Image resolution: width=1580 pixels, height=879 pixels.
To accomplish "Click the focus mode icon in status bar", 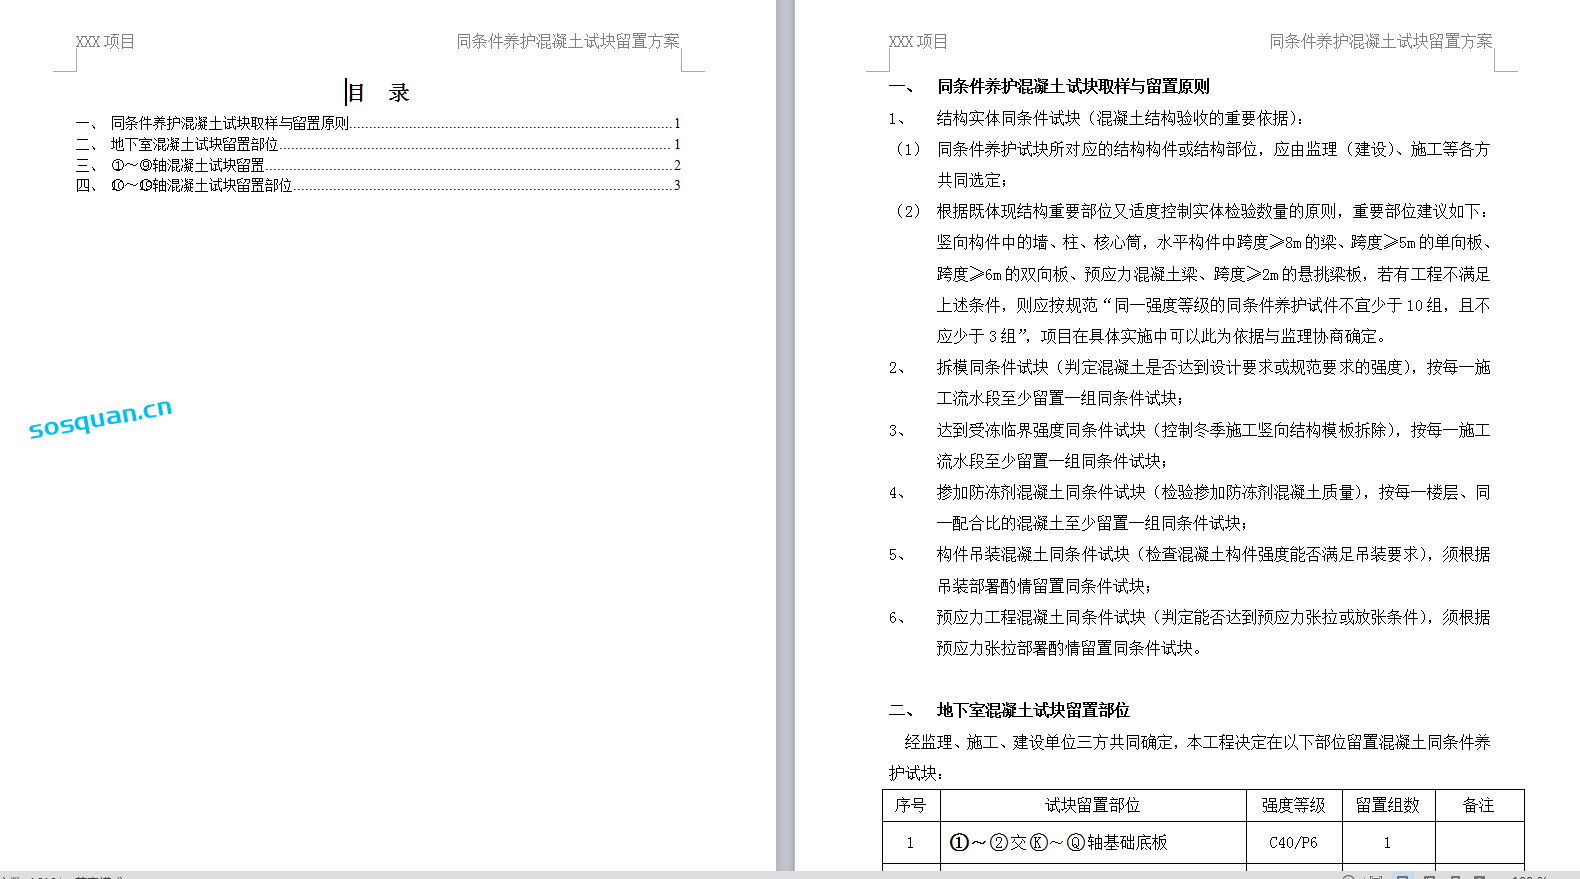I will pyautogui.click(x=1349, y=877).
